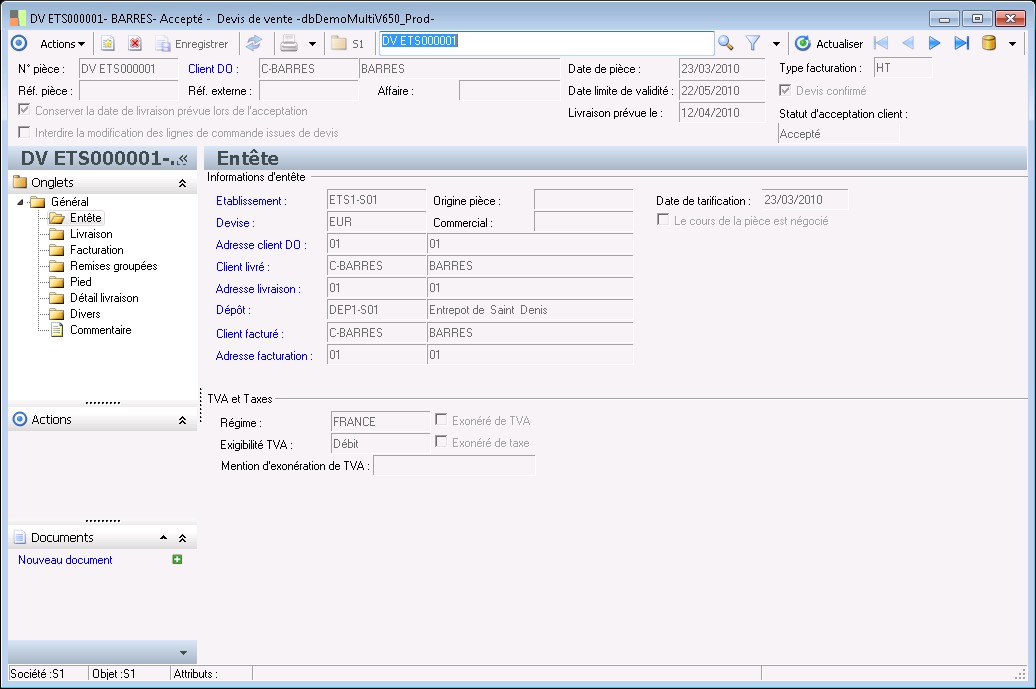Open the Livraison tab in tree
Image resolution: width=1036 pixels, height=689 pixels.
91,234
